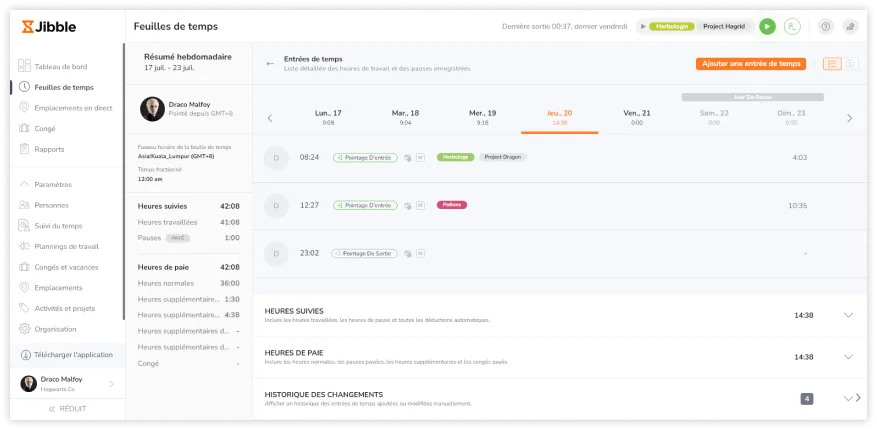Select the Mar., 18 day tab

coord(406,117)
